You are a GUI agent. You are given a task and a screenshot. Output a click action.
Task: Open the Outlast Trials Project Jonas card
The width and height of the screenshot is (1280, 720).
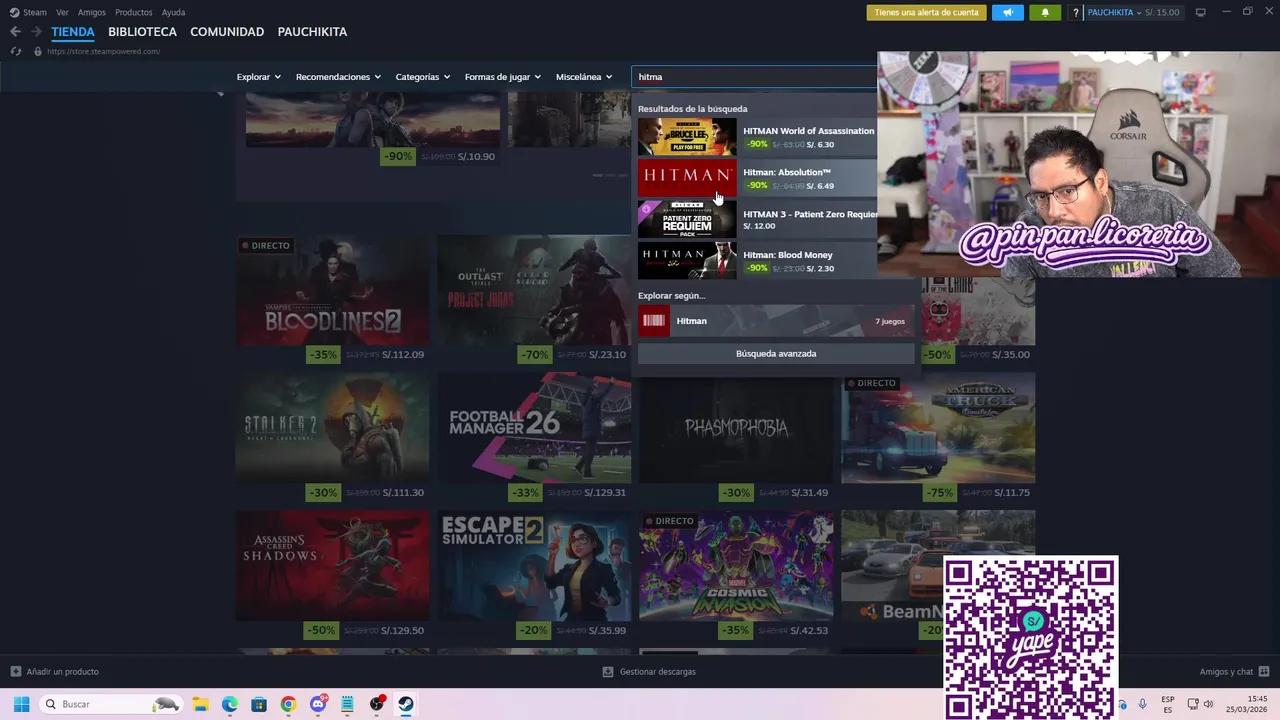tap(534, 290)
